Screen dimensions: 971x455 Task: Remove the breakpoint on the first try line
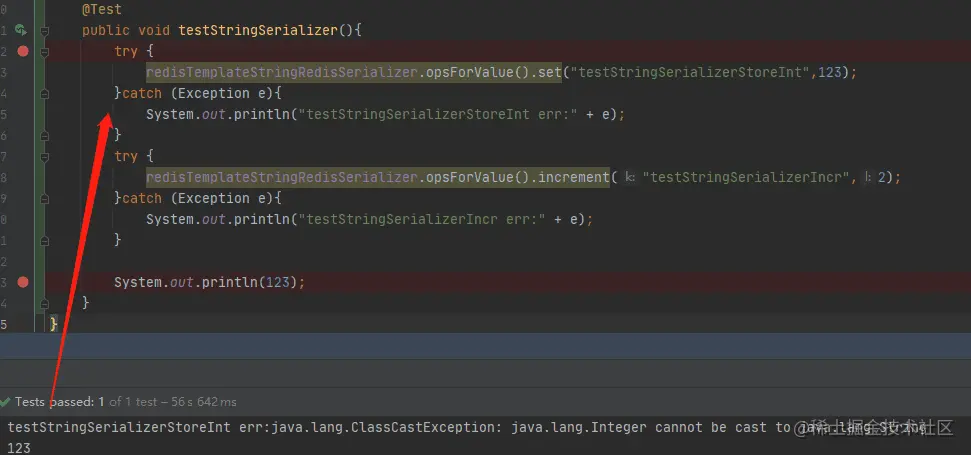pos(23,51)
